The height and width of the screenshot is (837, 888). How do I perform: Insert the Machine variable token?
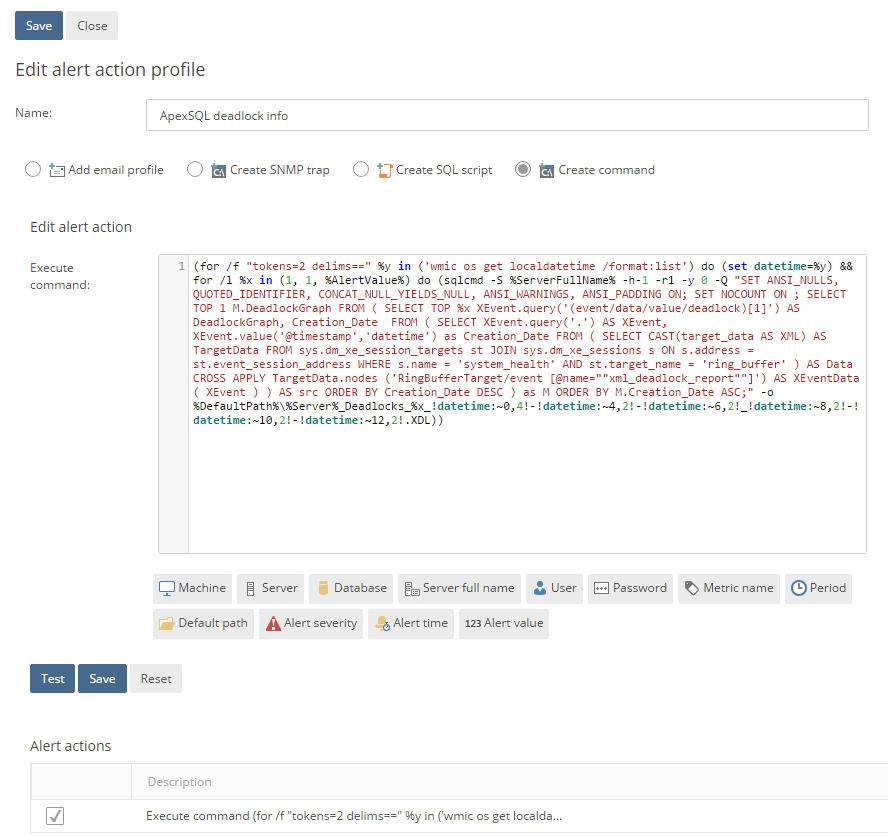pos(192,588)
